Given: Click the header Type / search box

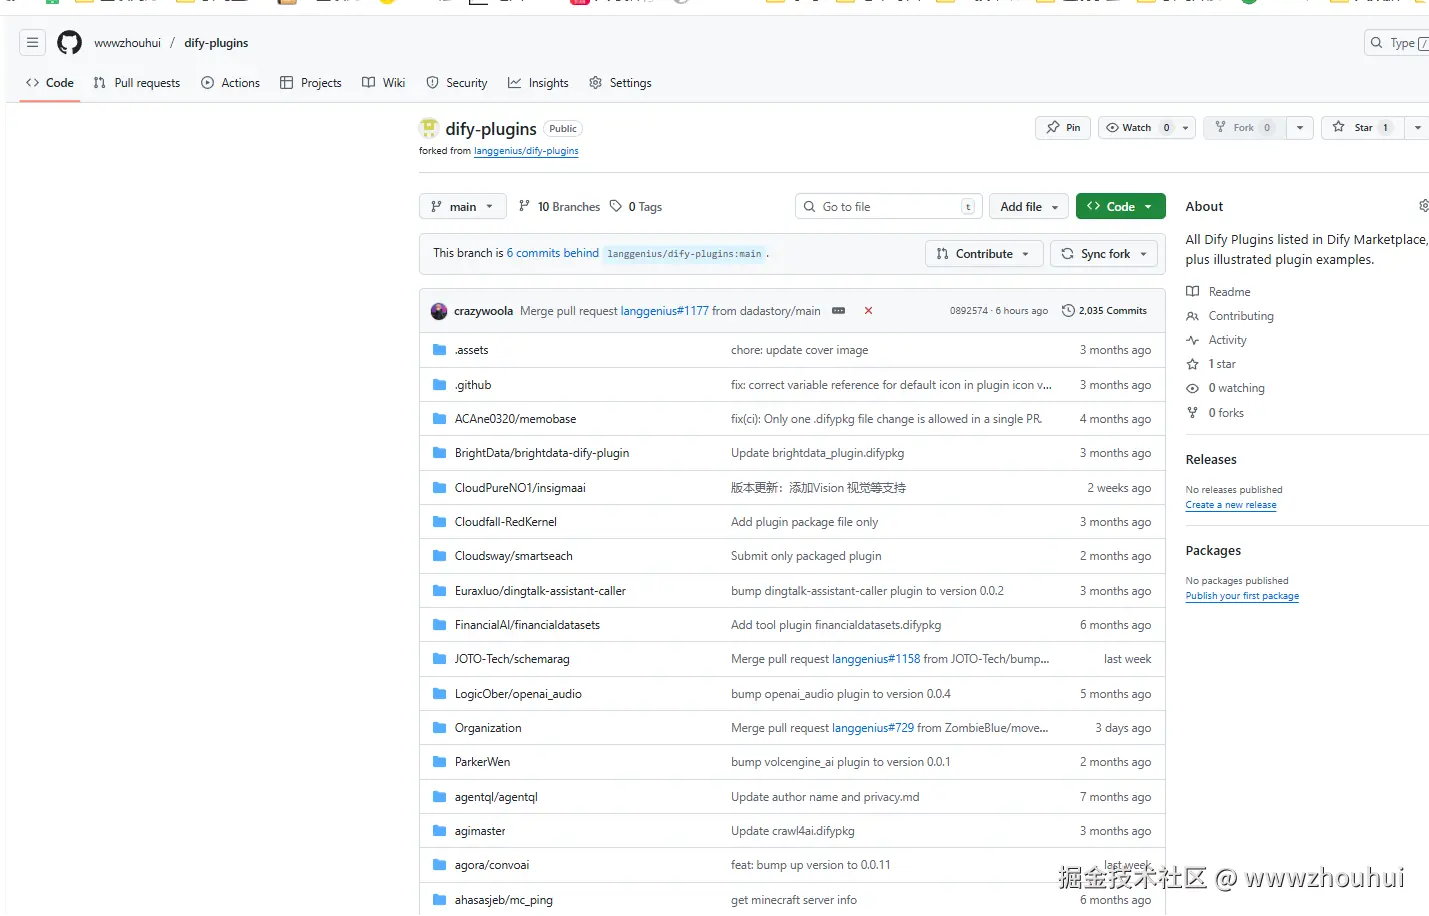Looking at the screenshot, I should (1398, 43).
